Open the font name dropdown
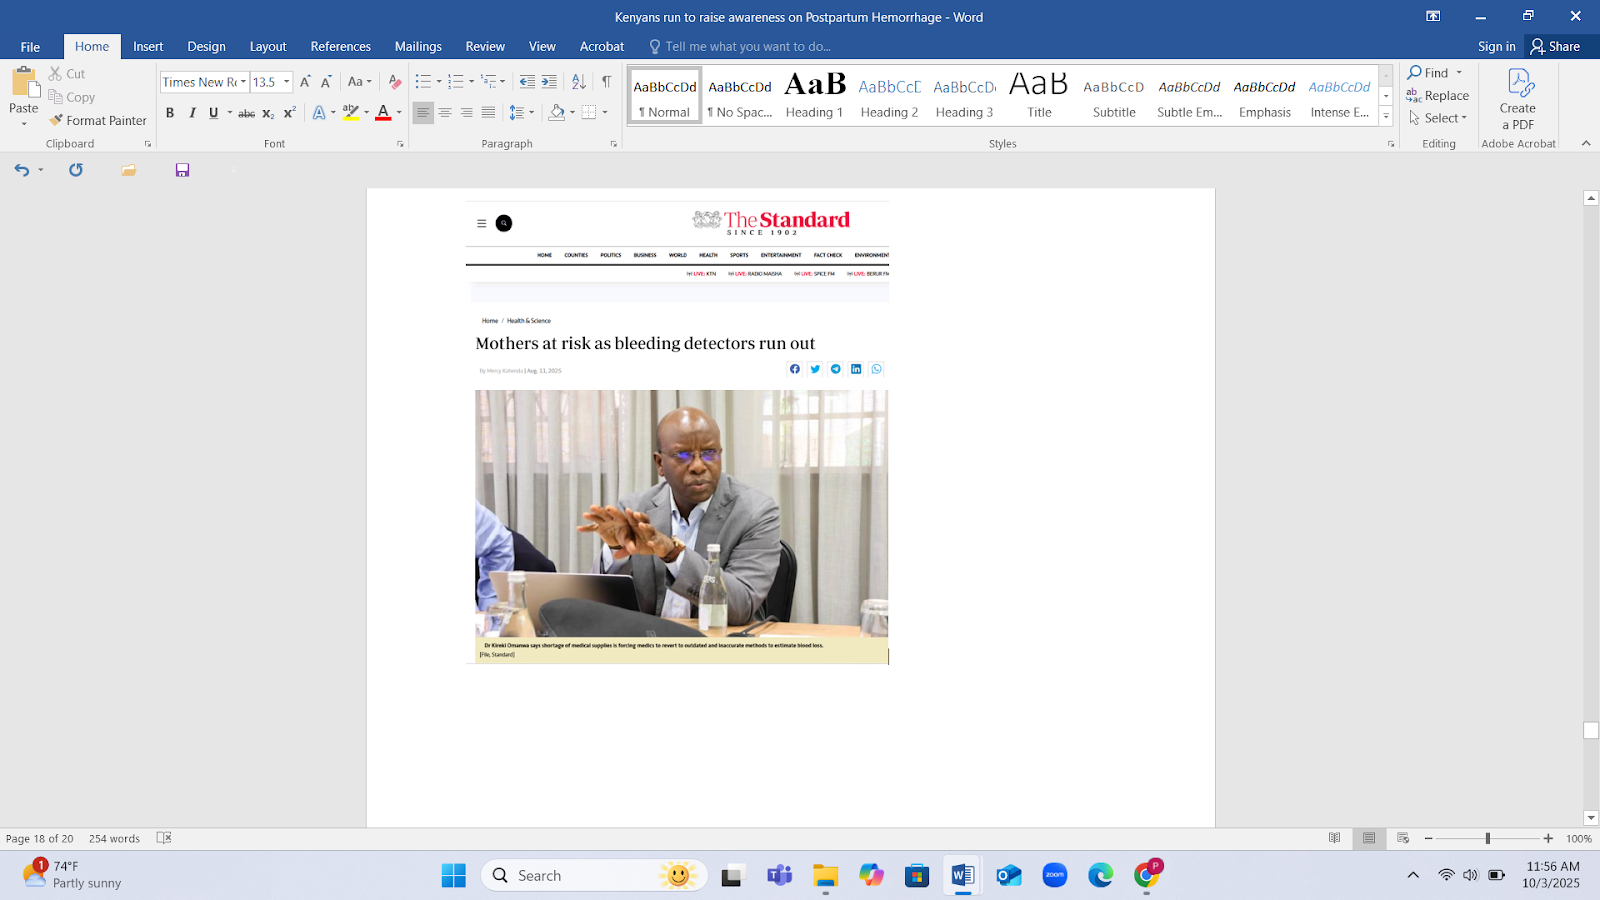The image size is (1600, 900). [x=243, y=82]
